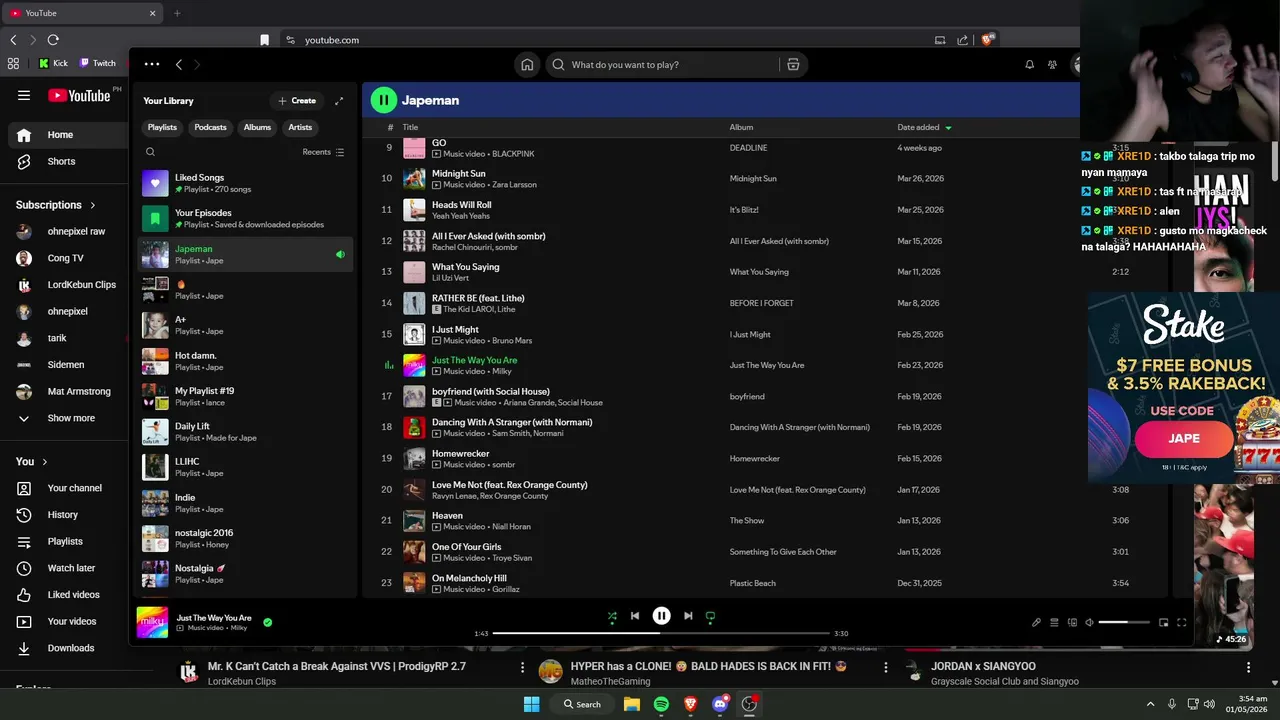Expand the YouTube Subscriptions section chevron
1280x720 pixels.
[x=93, y=205]
